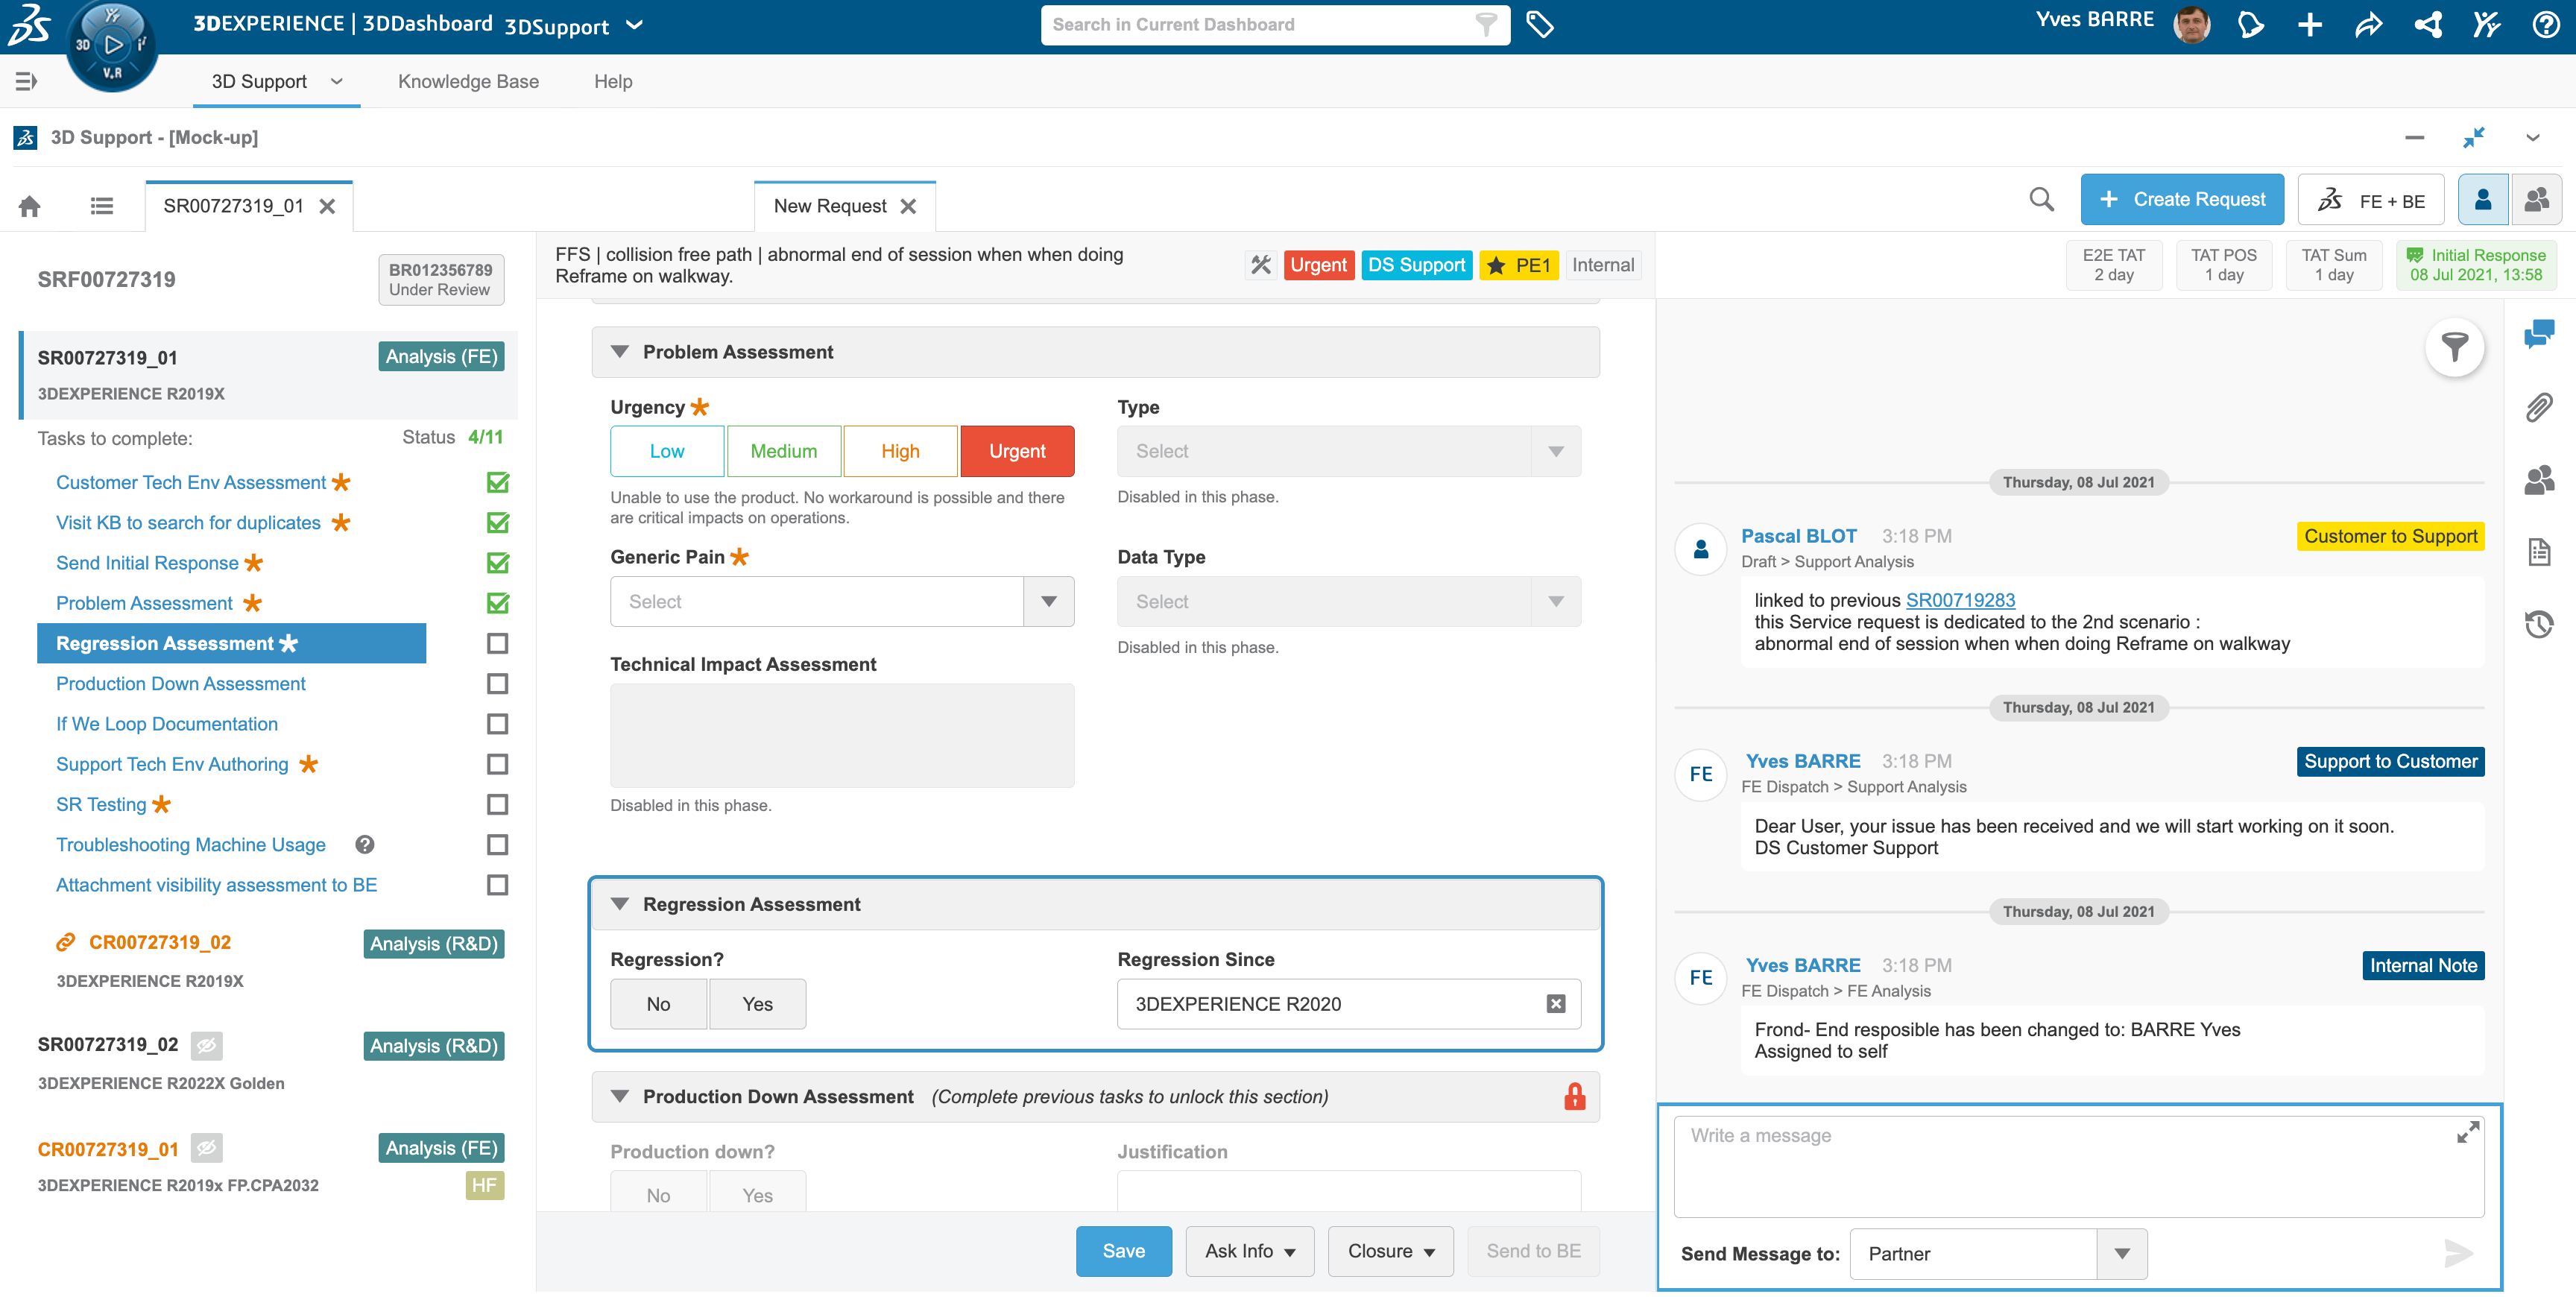Expand the message box to full size
The width and height of the screenshot is (2576, 1297).
[2467, 1132]
